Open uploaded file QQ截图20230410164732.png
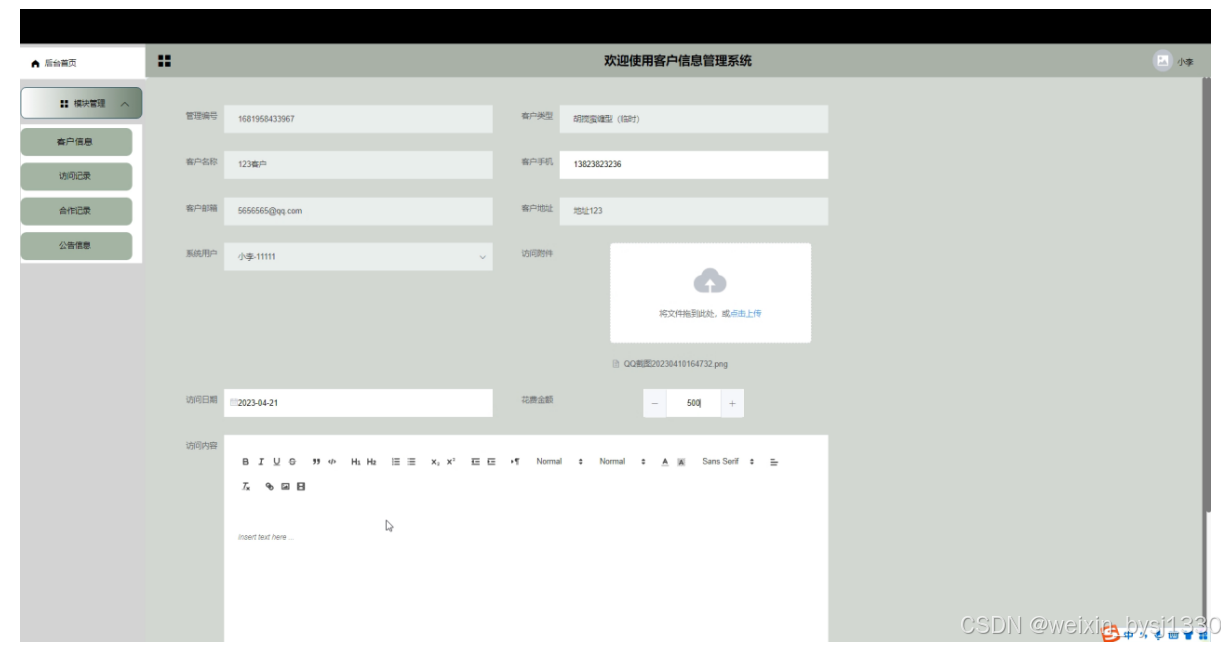This screenshot has width=1225, height=645. click(x=675, y=364)
